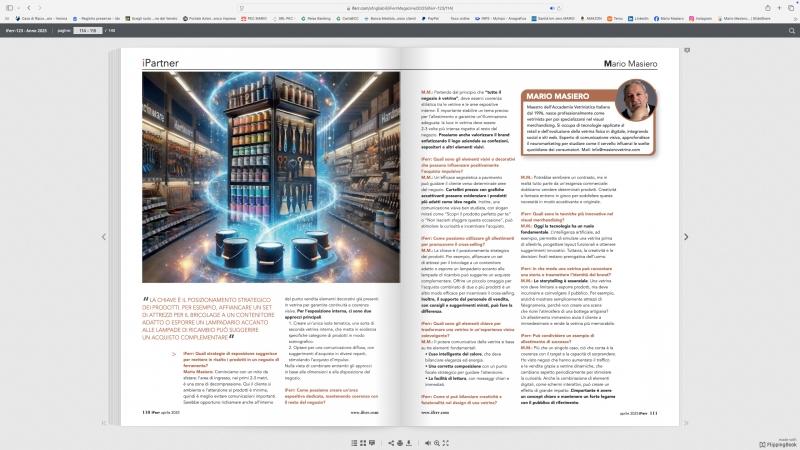Screen dimensions: 800x450
Task: Enter fullscreen viewing mode
Action: click(446, 443)
